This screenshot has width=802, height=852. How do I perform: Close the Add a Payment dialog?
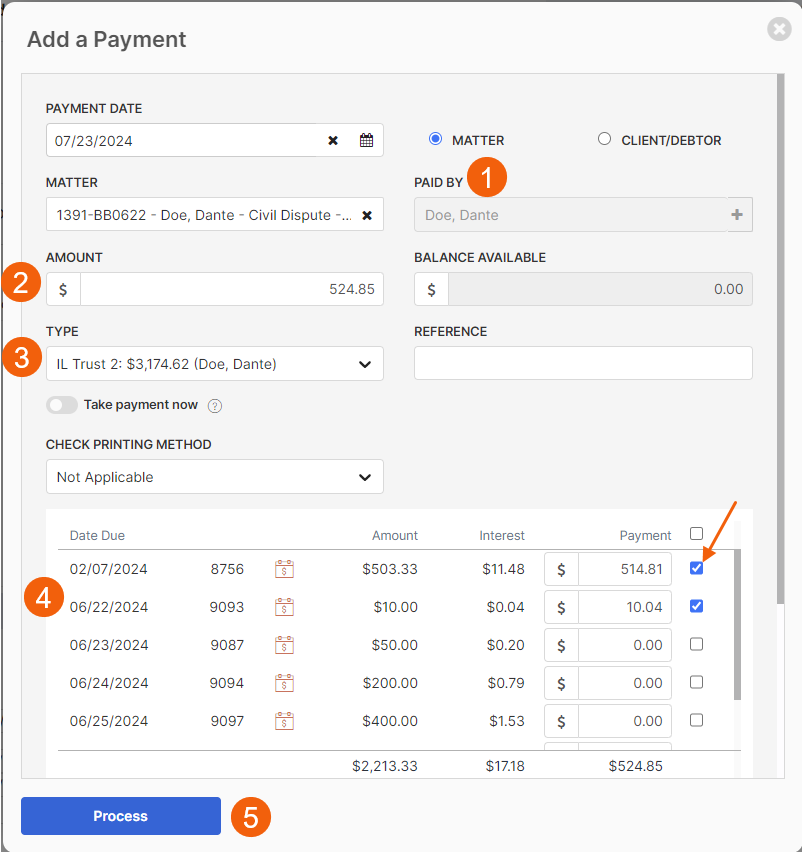779,30
